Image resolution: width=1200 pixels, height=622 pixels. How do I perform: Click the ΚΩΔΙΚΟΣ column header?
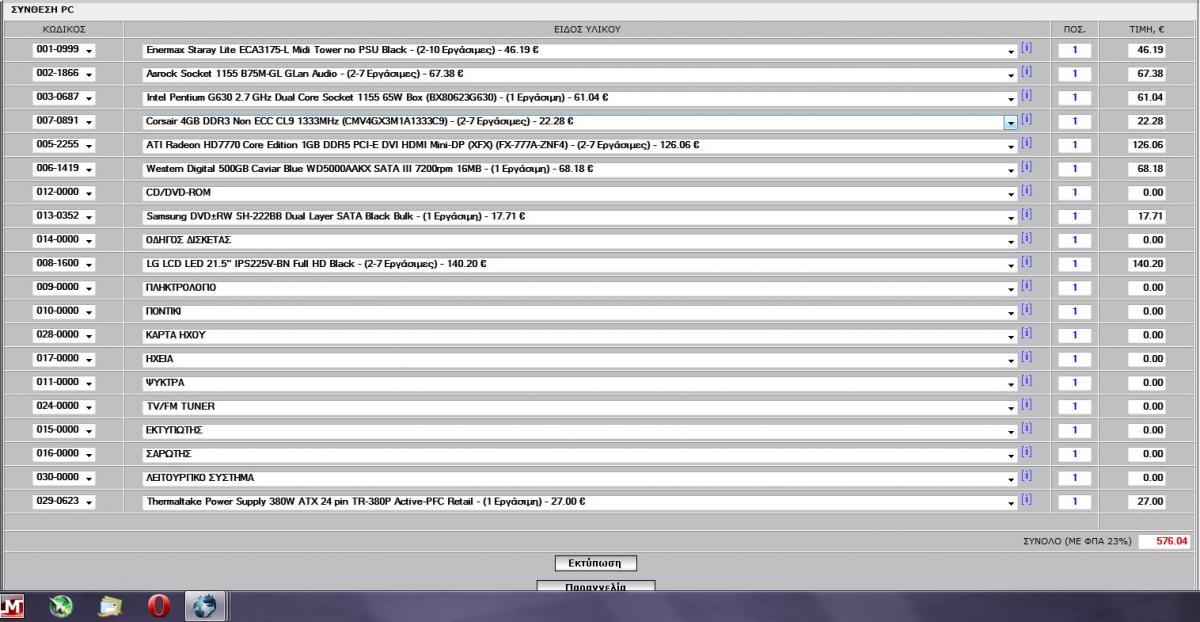(63, 29)
